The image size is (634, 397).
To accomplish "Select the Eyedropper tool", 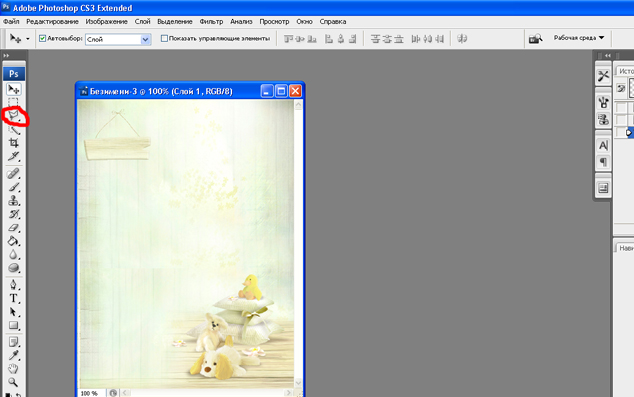I will (x=14, y=355).
